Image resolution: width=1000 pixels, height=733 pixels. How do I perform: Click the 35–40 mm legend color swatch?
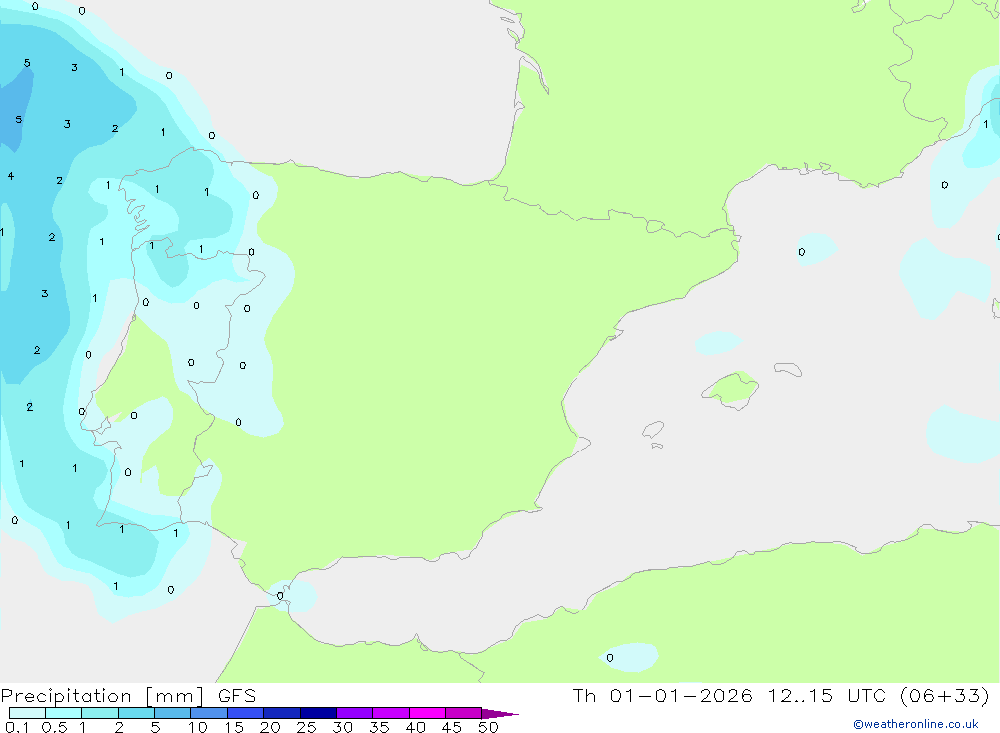pyautogui.click(x=391, y=713)
